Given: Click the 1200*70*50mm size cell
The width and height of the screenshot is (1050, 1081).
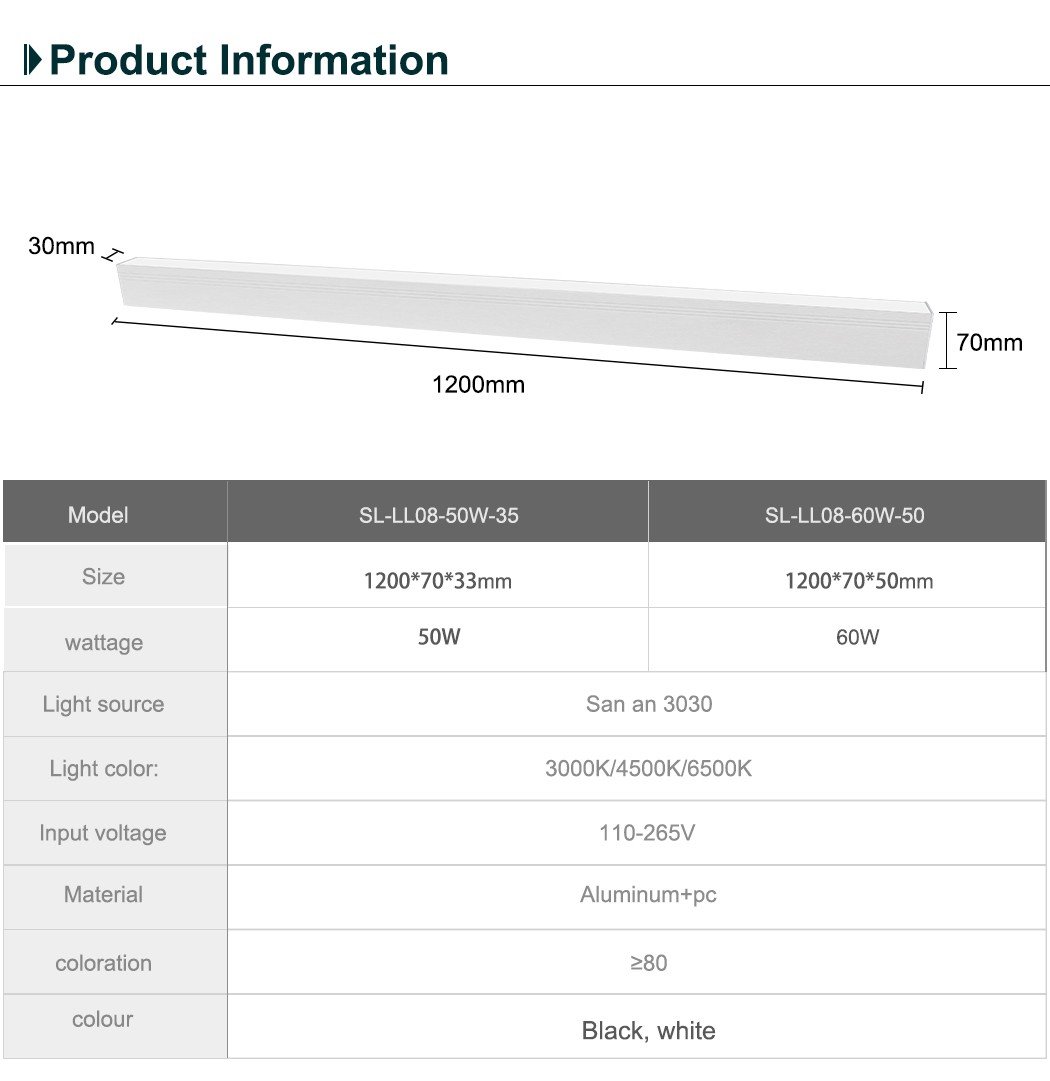Looking at the screenshot, I should (858, 580).
